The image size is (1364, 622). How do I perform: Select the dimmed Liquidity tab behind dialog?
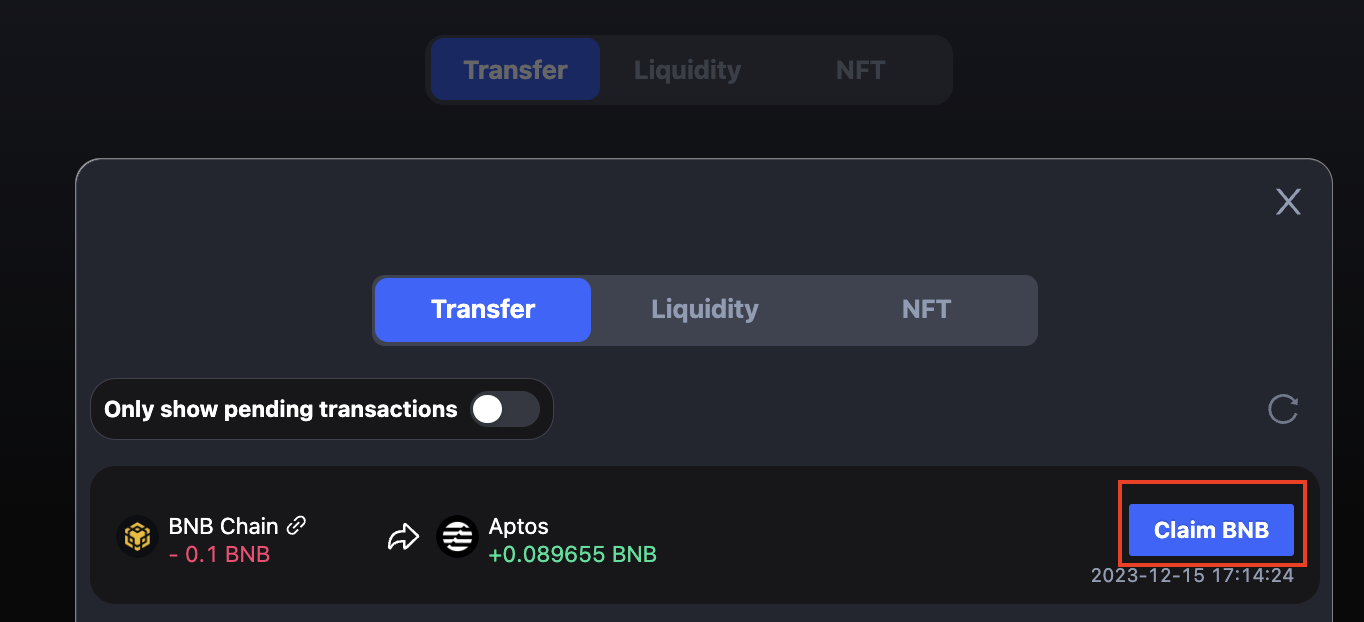(x=687, y=70)
